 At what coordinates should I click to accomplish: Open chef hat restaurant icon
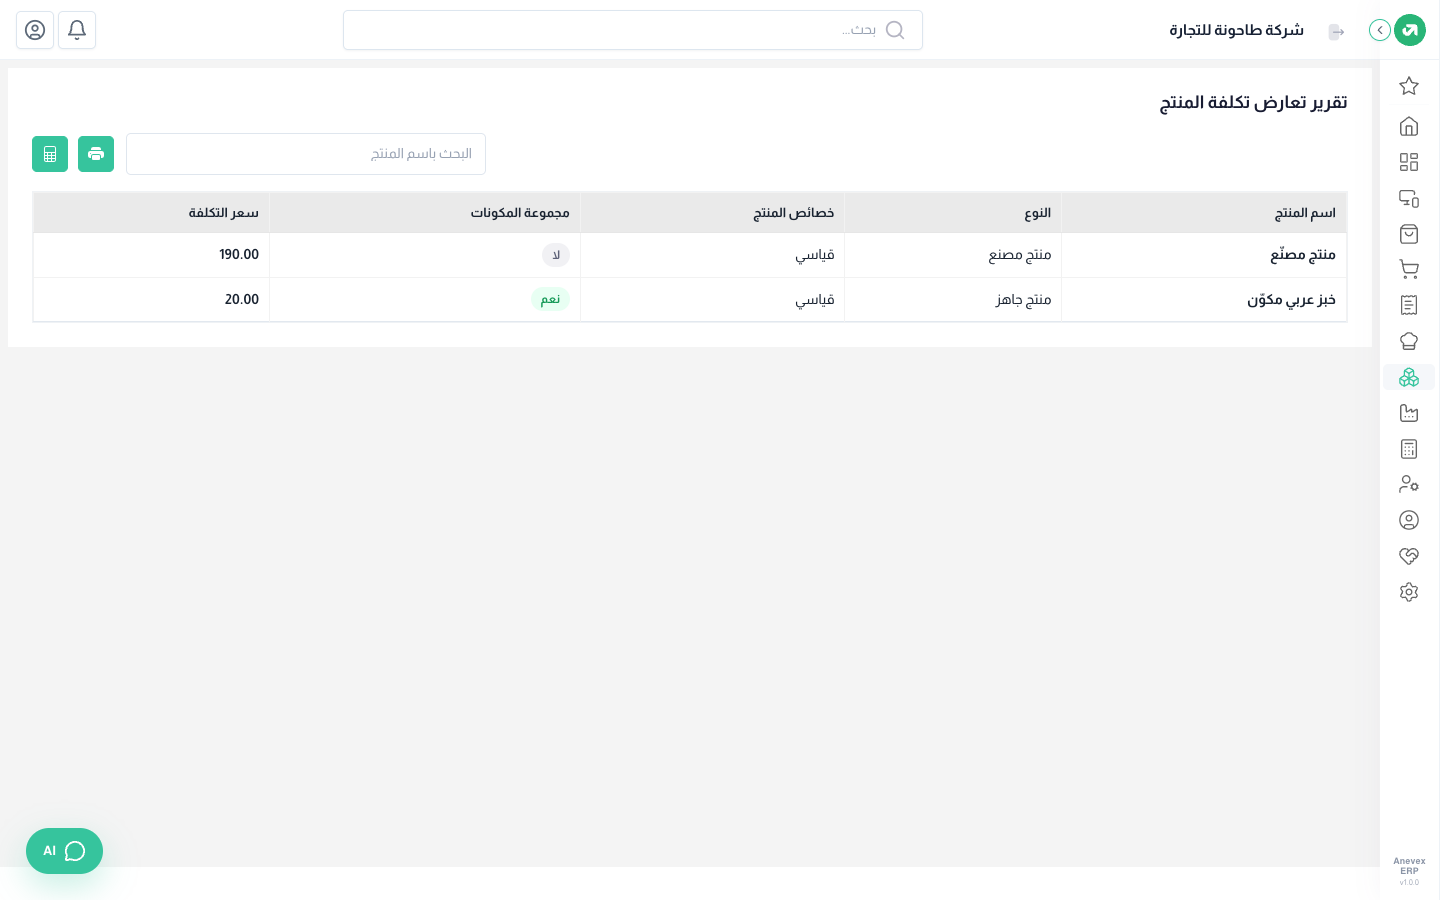pos(1409,341)
